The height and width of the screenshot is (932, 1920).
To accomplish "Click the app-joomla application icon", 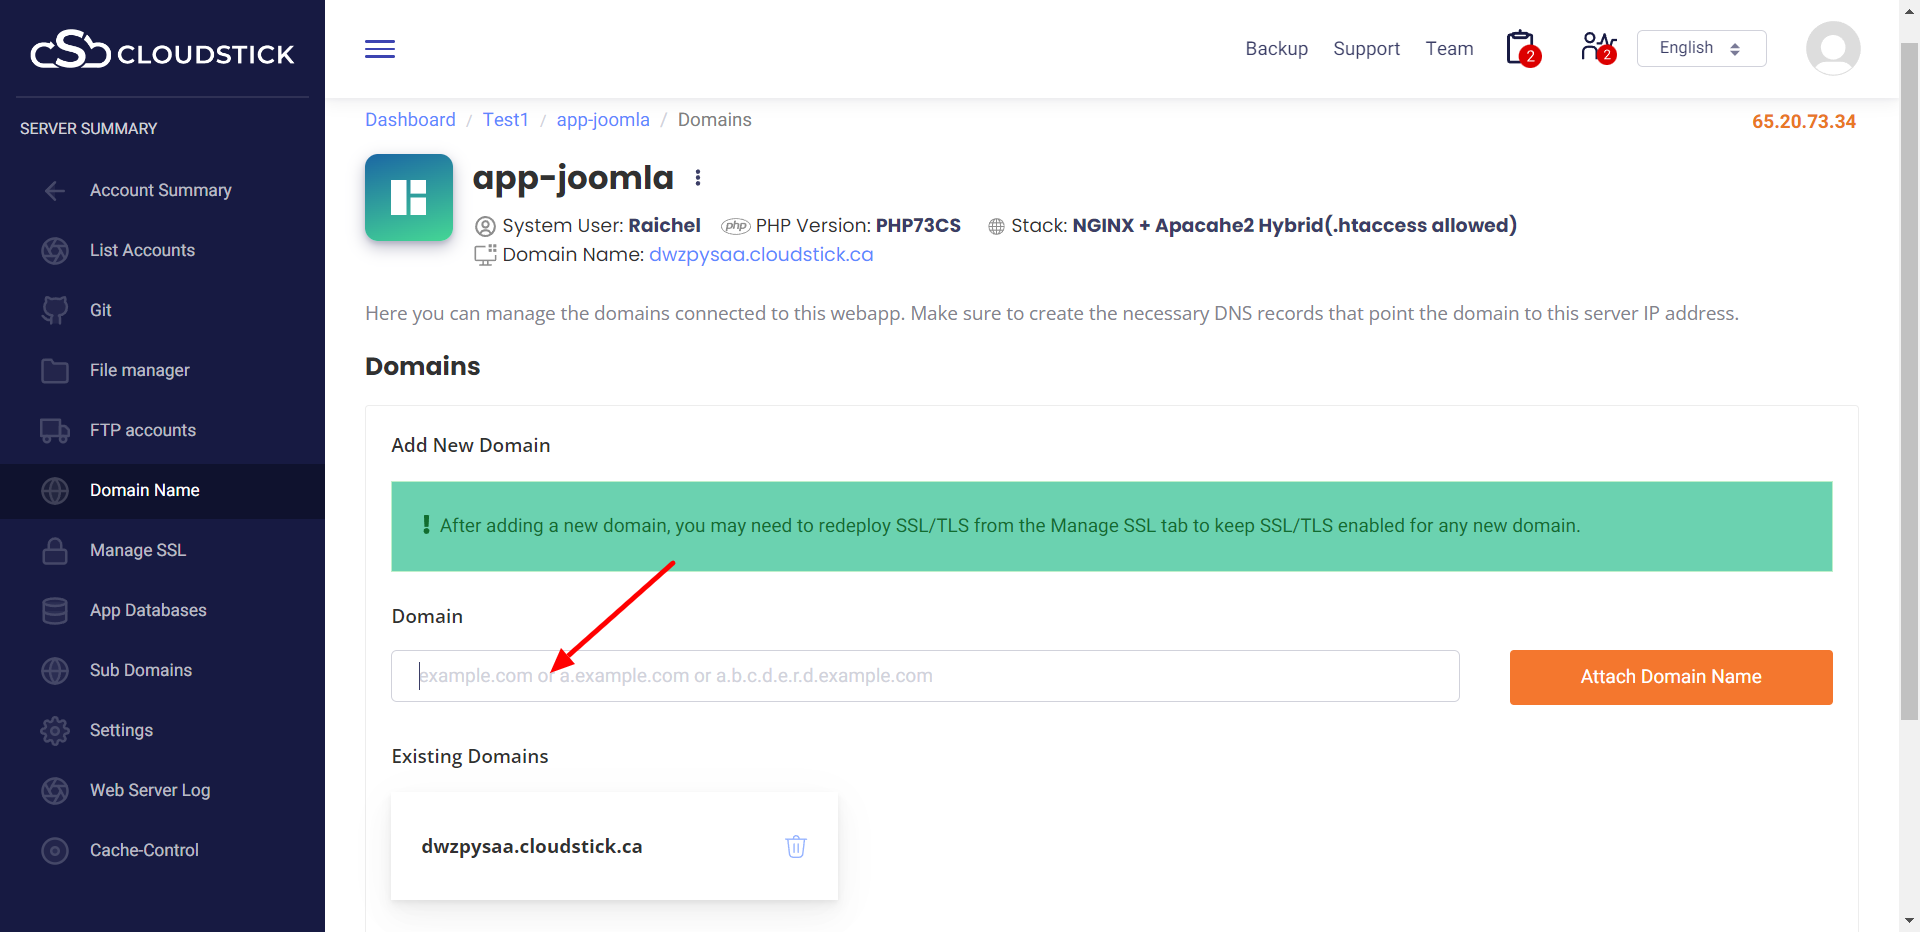I will [408, 197].
